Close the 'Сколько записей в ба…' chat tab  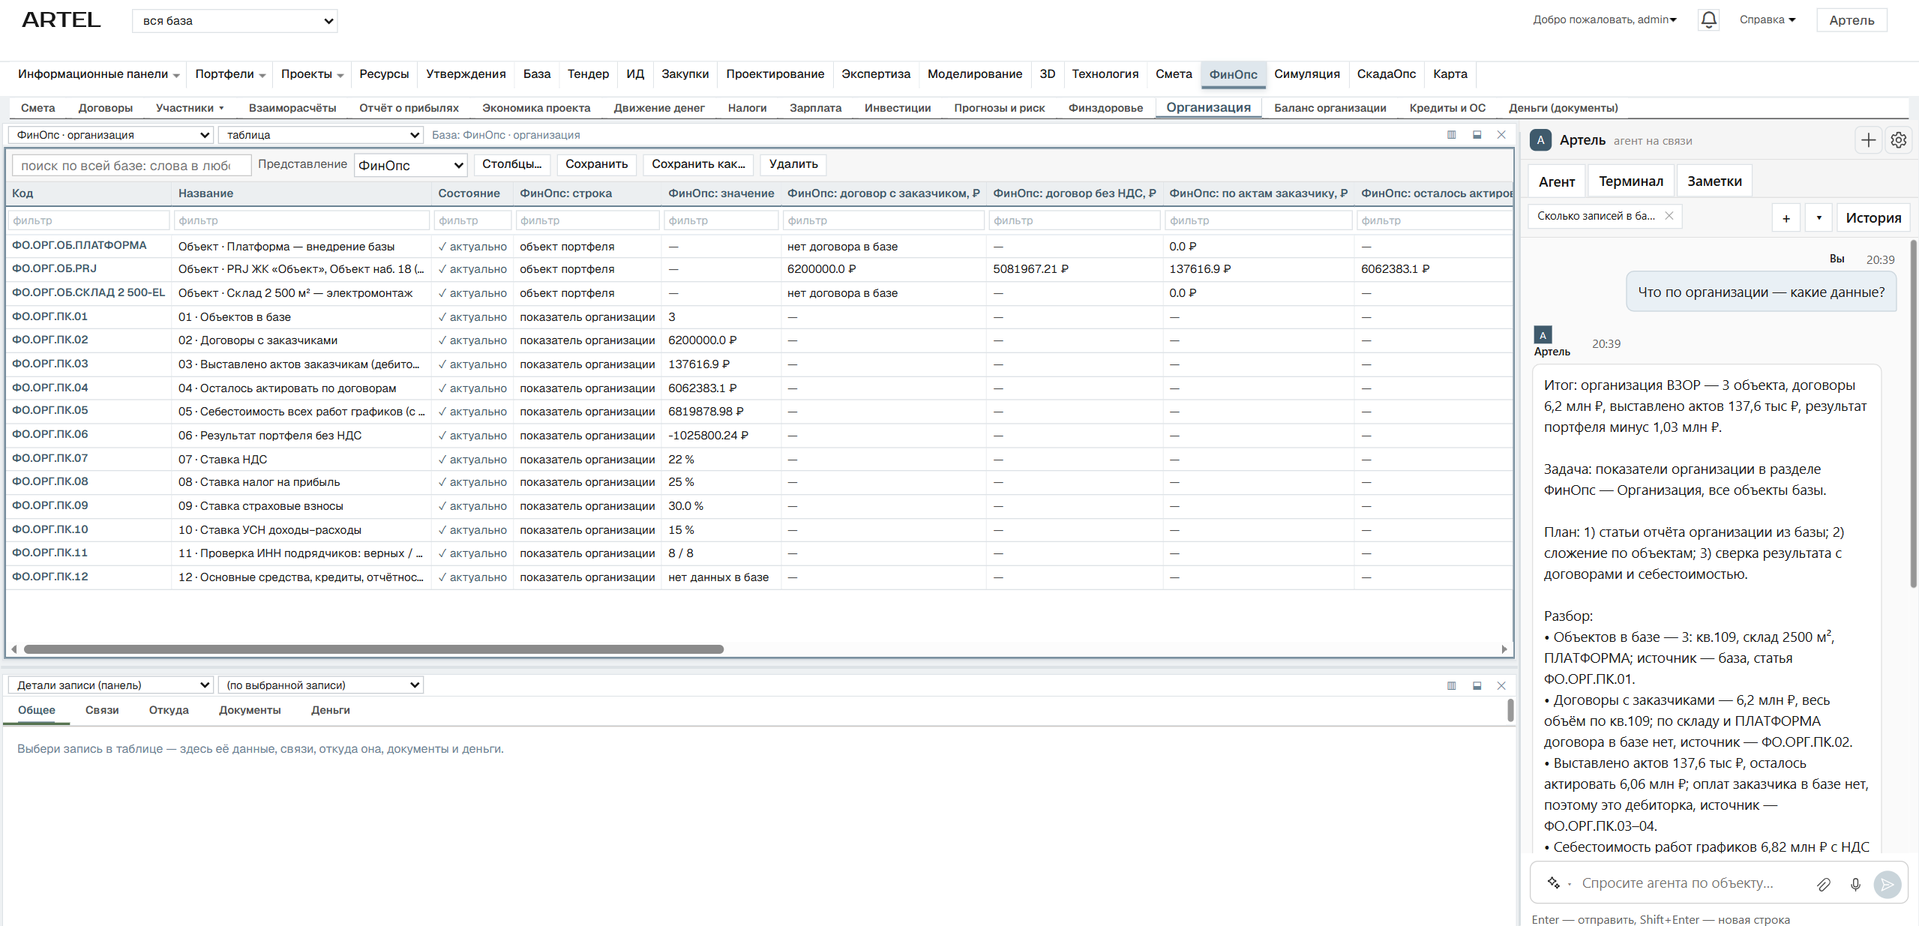(1669, 216)
